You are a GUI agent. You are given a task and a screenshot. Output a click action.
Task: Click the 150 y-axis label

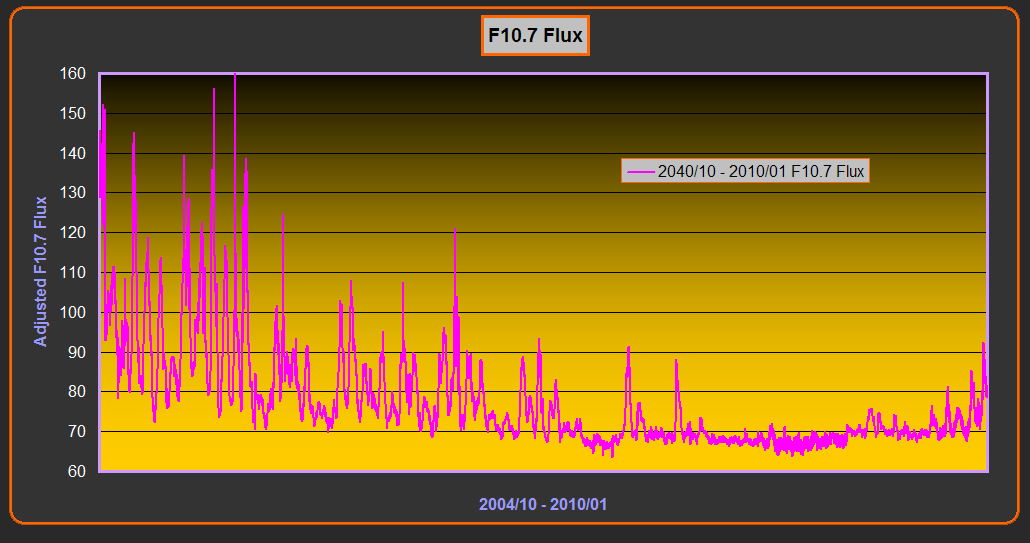tap(73, 114)
